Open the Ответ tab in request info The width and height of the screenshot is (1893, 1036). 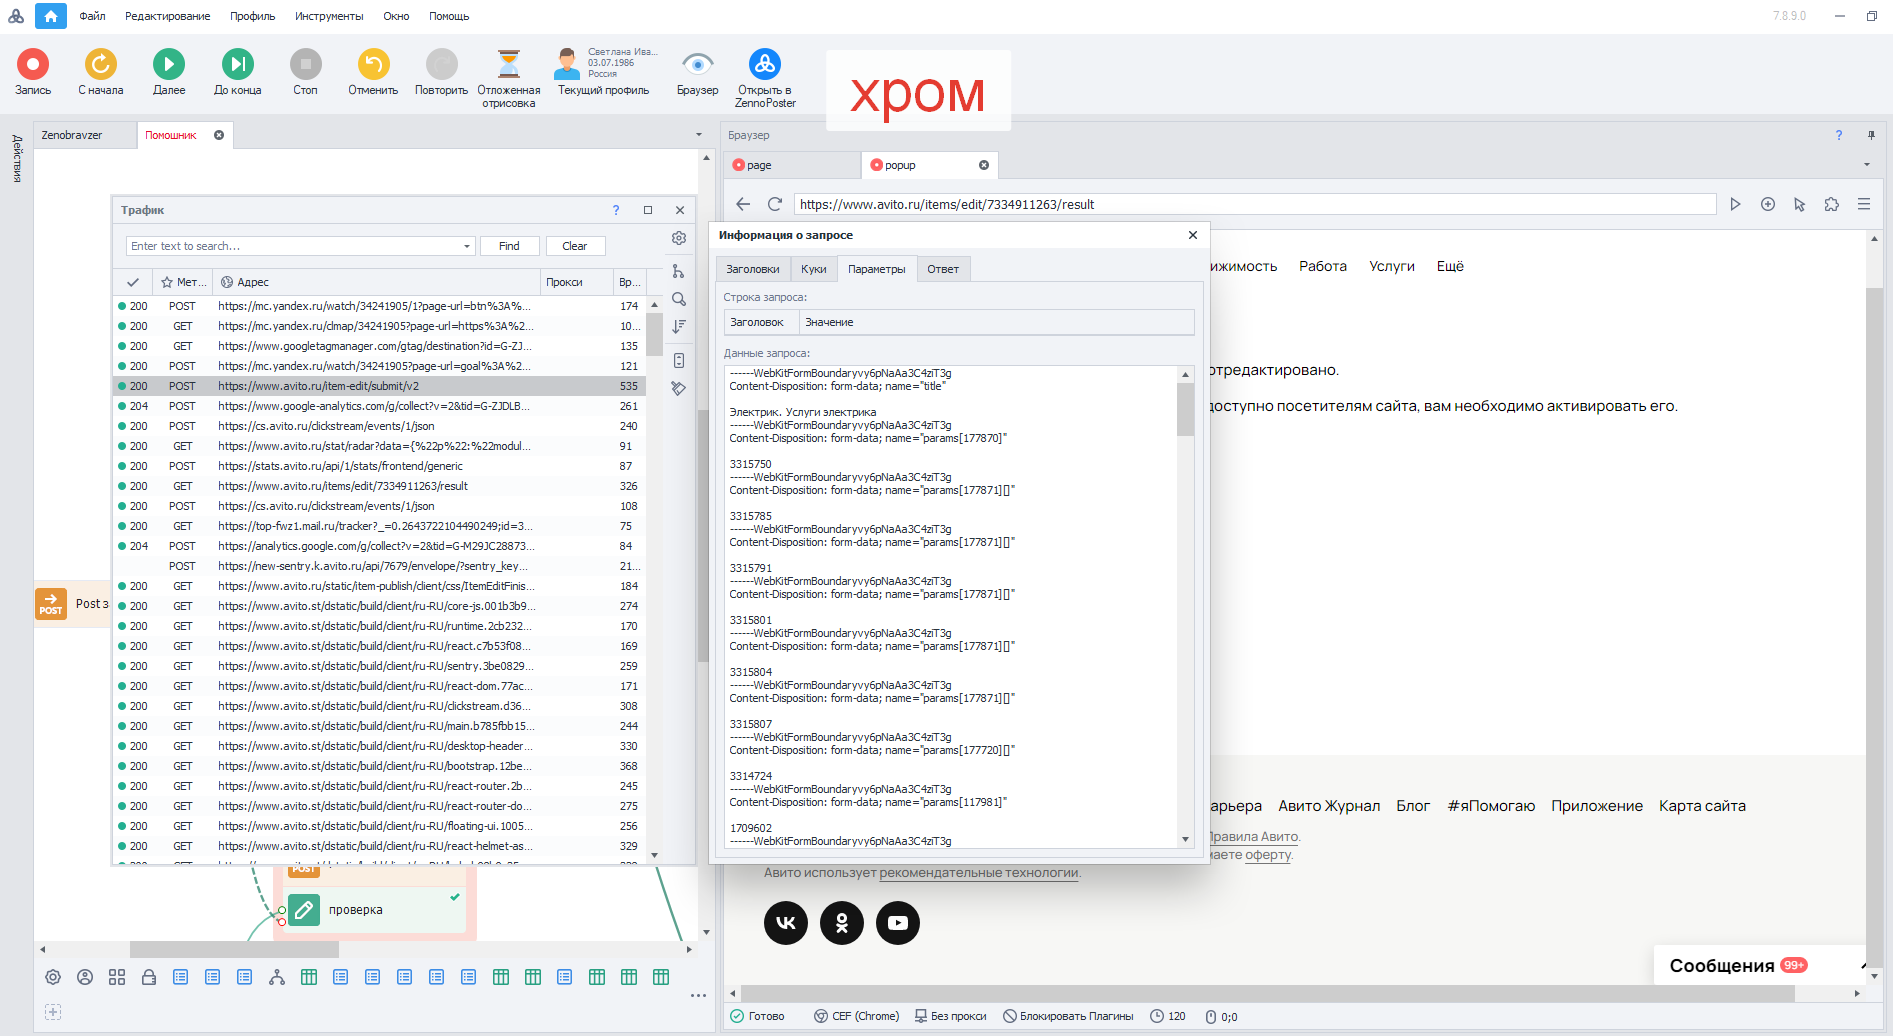click(x=943, y=269)
